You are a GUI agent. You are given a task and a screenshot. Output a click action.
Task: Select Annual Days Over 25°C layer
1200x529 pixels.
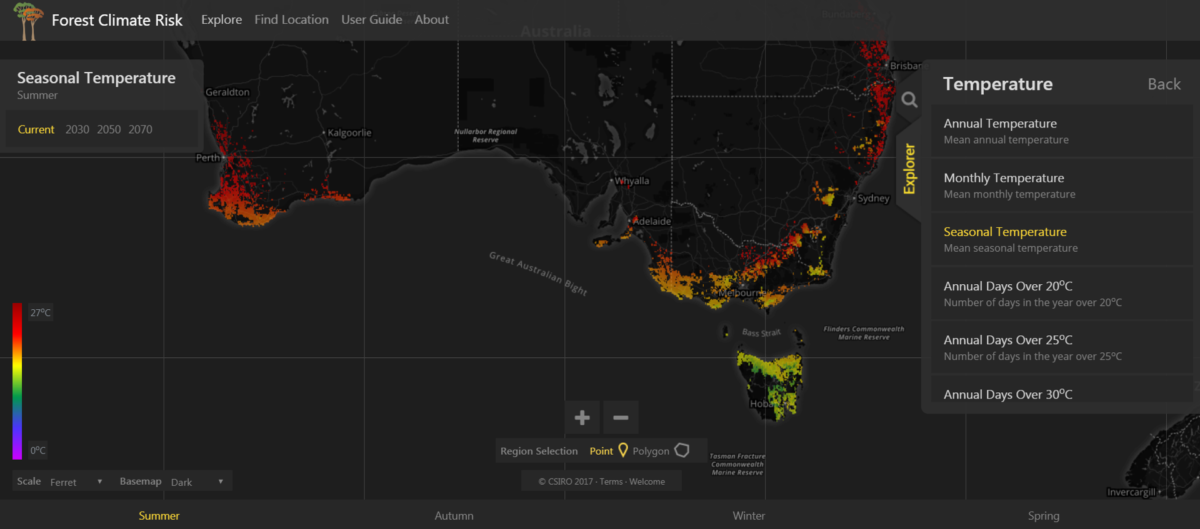(1063, 348)
